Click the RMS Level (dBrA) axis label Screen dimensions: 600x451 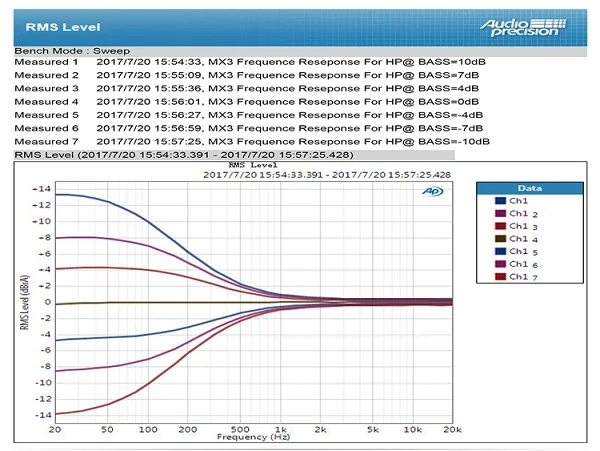coord(24,302)
